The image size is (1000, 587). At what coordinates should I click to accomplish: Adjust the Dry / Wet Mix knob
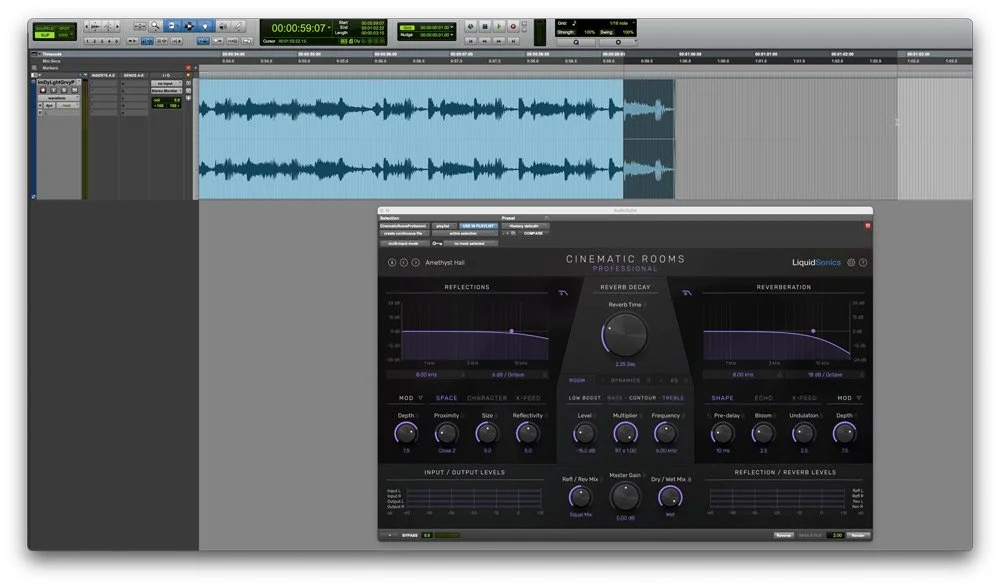tap(670, 496)
